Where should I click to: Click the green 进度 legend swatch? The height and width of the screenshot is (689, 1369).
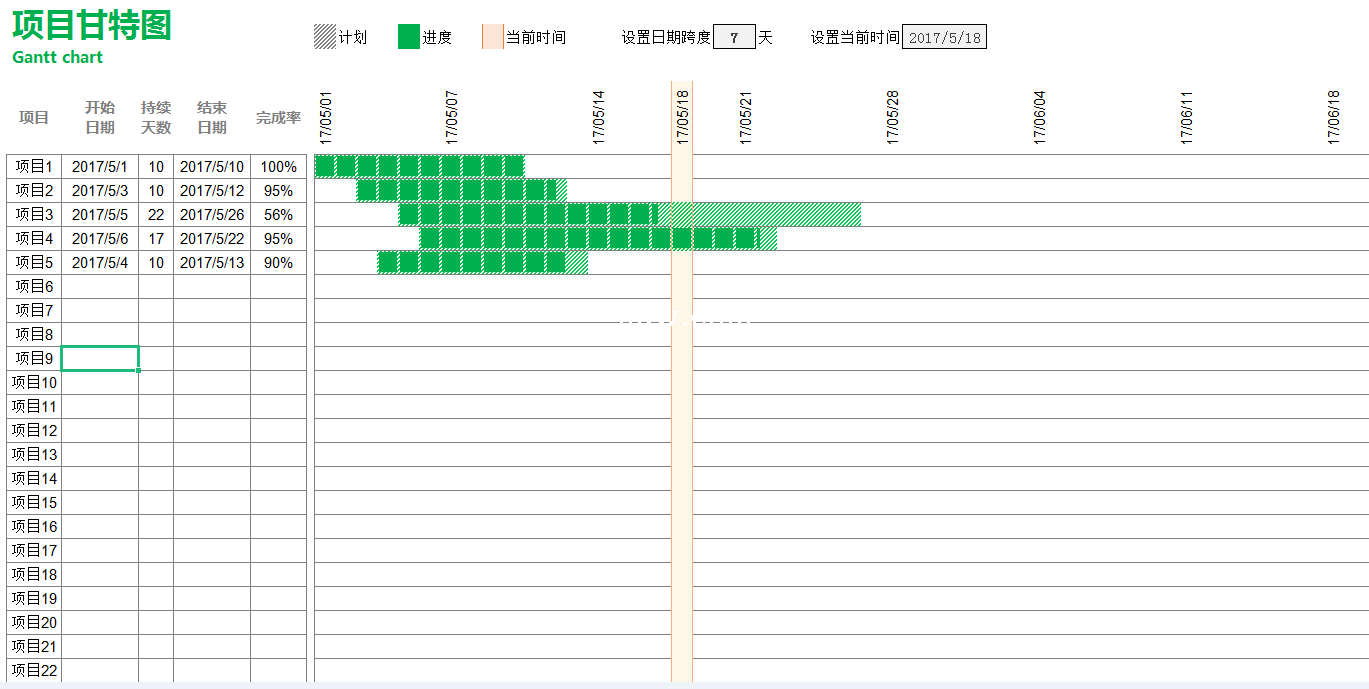click(x=408, y=37)
